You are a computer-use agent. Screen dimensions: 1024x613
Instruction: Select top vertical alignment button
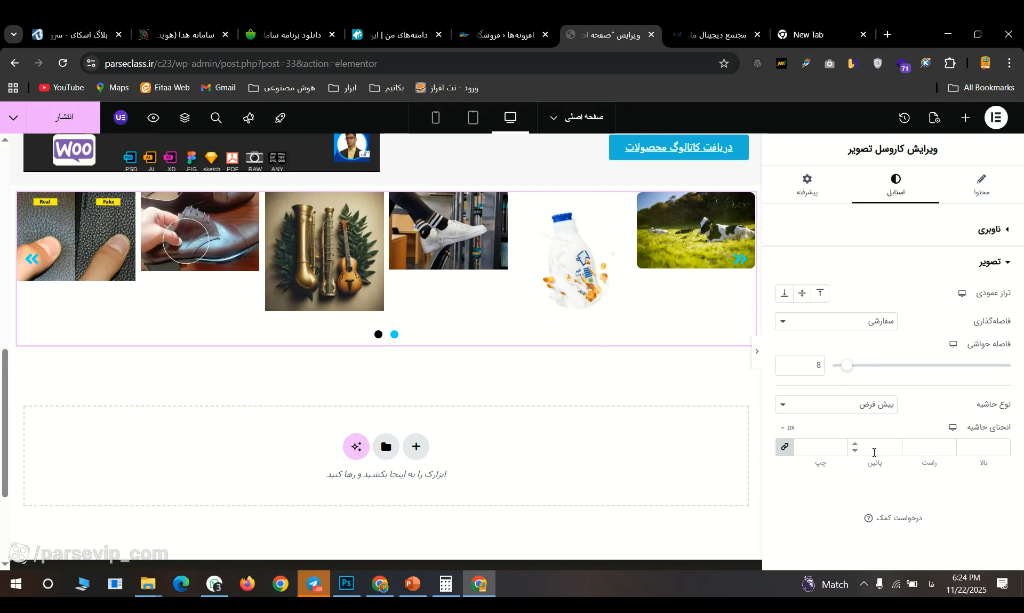pyautogui.click(x=820, y=293)
